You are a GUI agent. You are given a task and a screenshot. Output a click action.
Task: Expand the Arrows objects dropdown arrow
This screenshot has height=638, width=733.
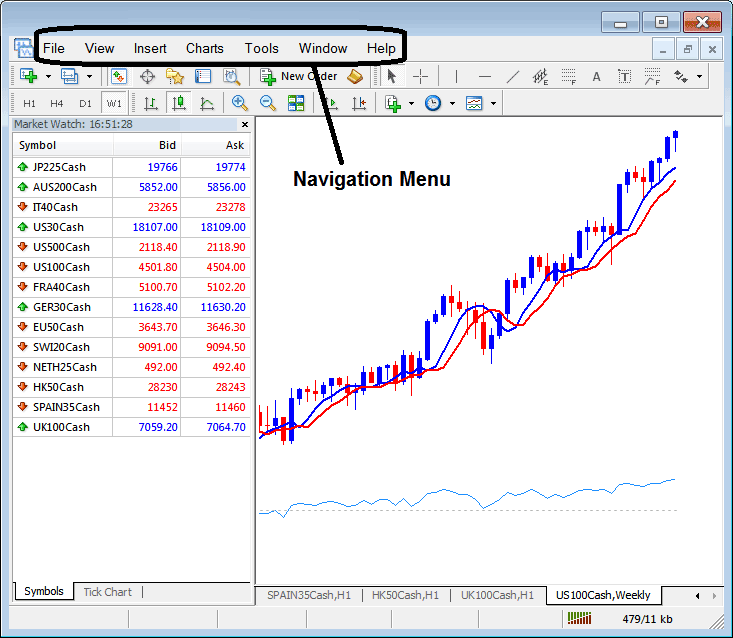pos(699,76)
